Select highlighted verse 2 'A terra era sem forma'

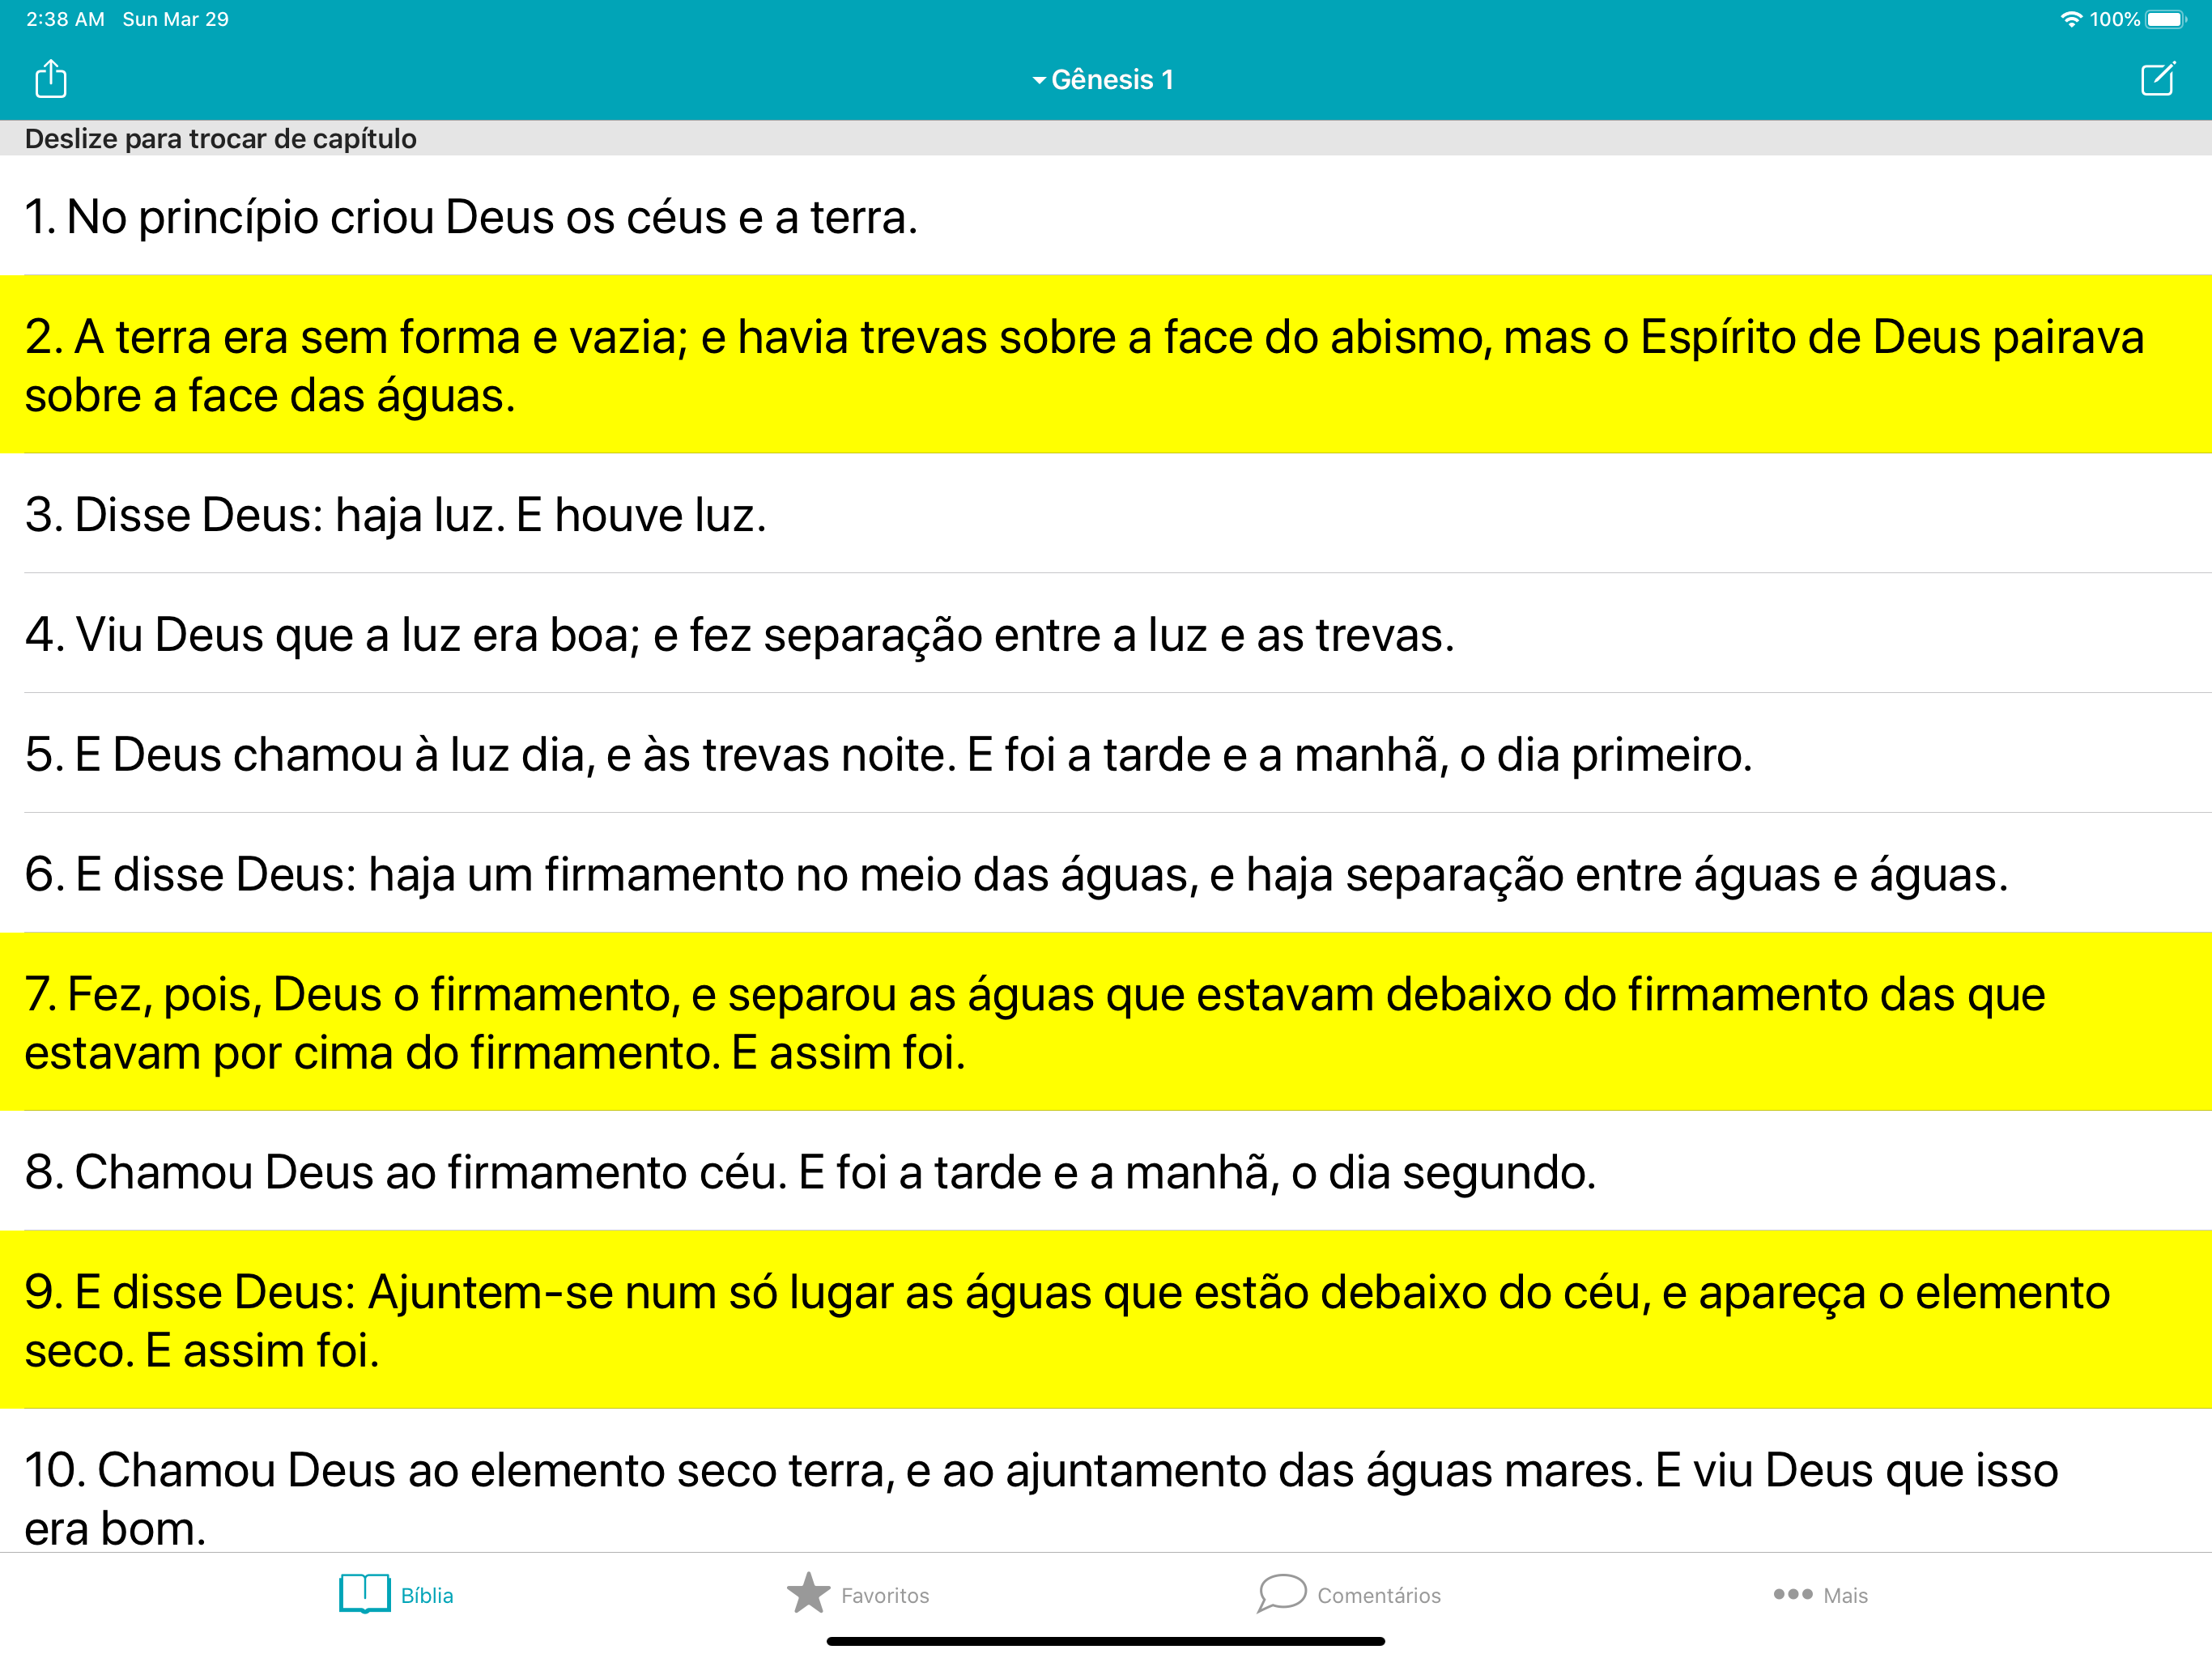[x=1106, y=365]
